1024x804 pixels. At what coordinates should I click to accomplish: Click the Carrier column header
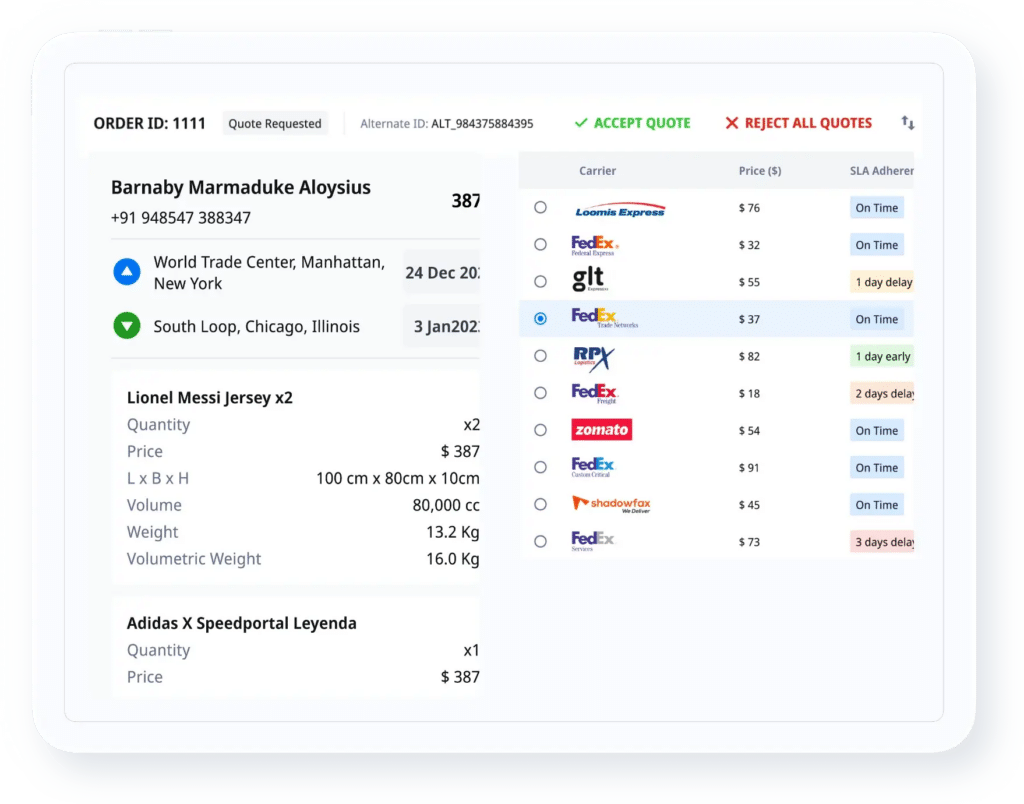click(597, 170)
